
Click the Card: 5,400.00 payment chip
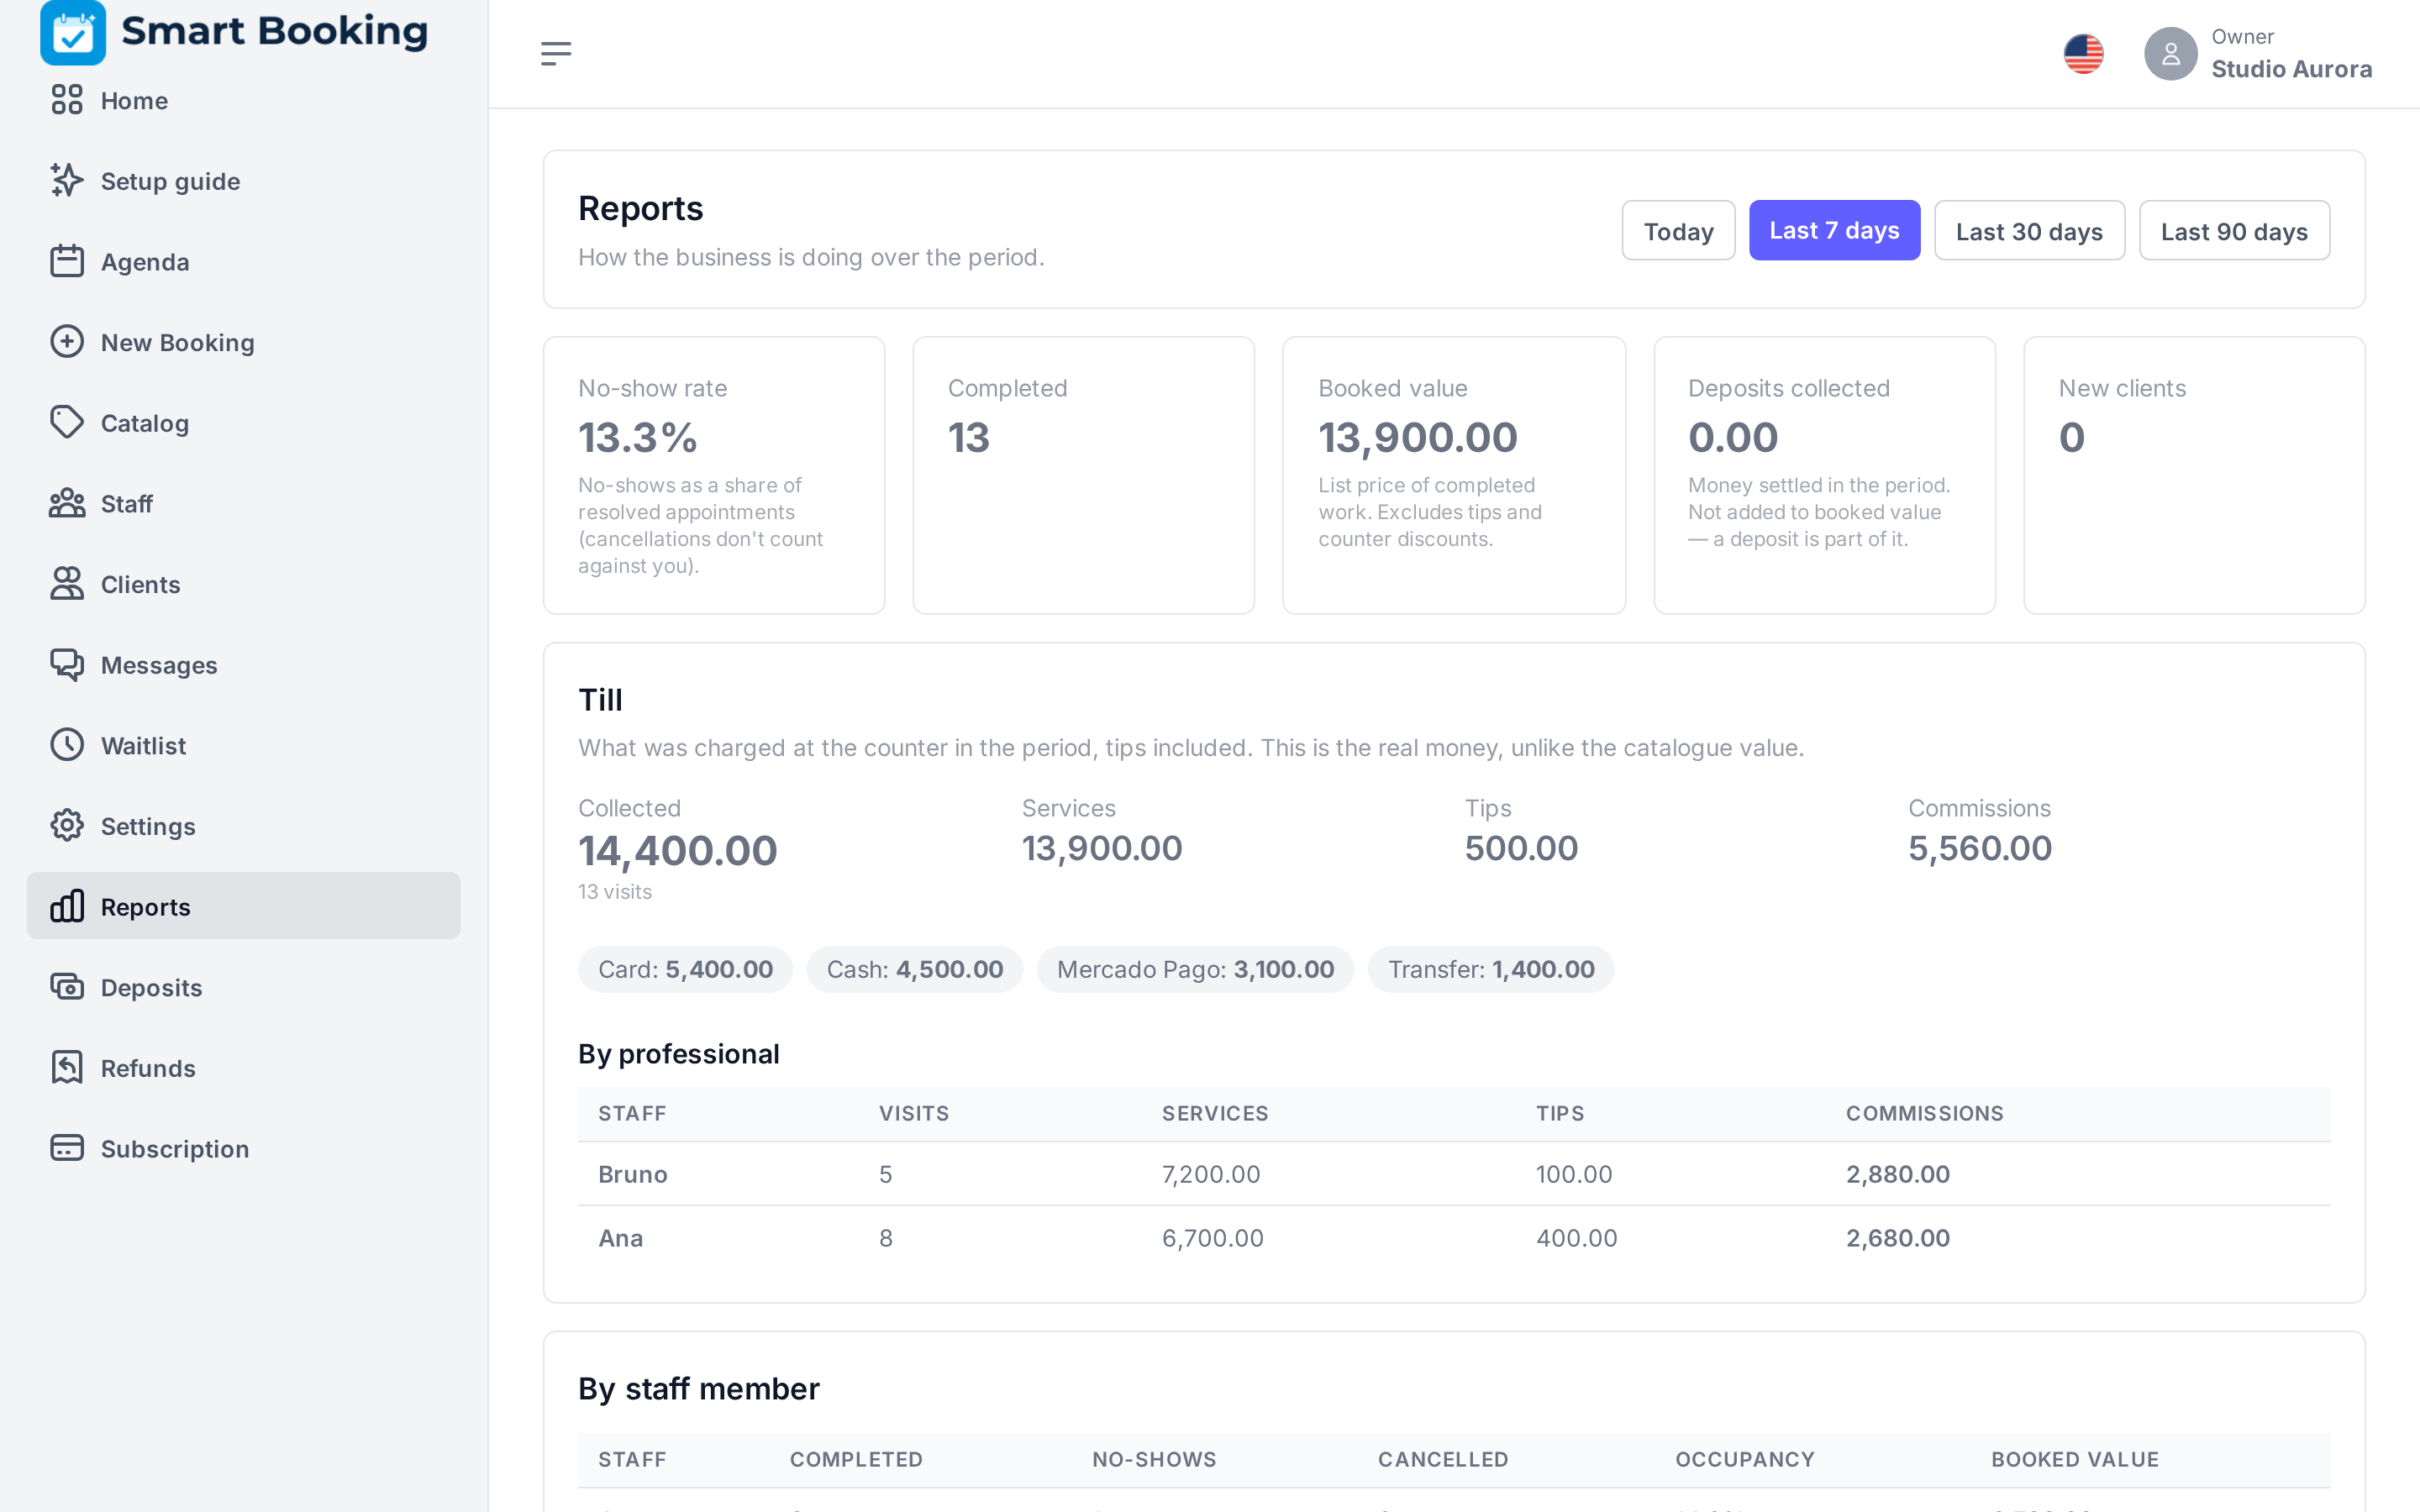coord(685,969)
